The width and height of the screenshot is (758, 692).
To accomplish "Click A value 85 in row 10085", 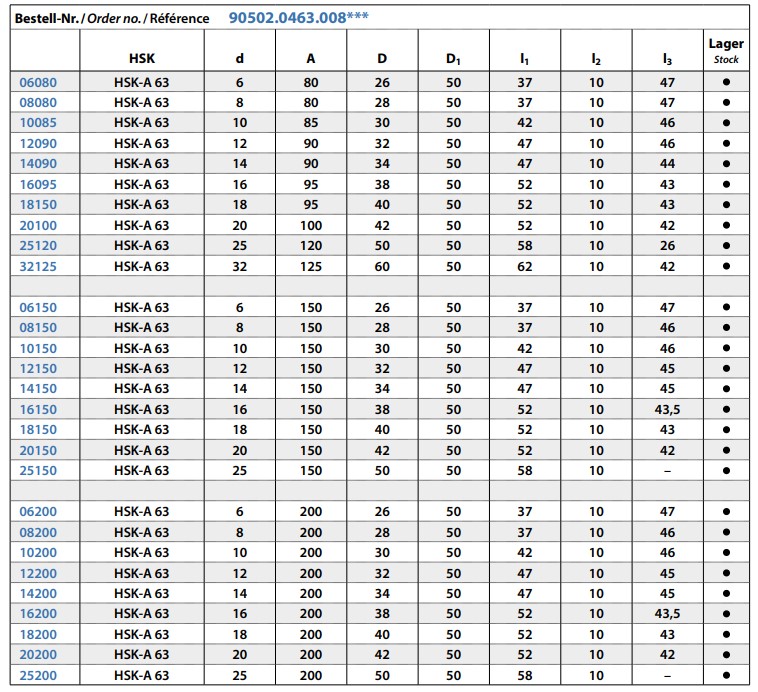I will point(311,123).
